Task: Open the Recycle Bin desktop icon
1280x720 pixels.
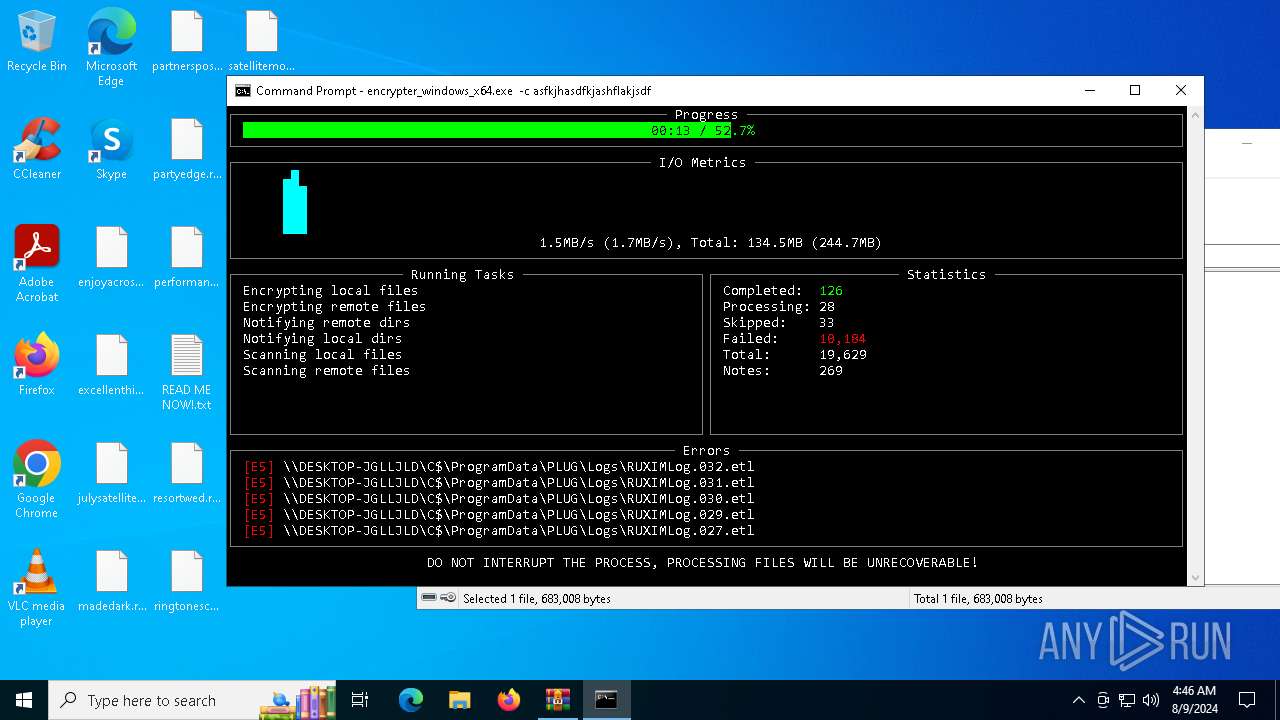Action: click(37, 41)
